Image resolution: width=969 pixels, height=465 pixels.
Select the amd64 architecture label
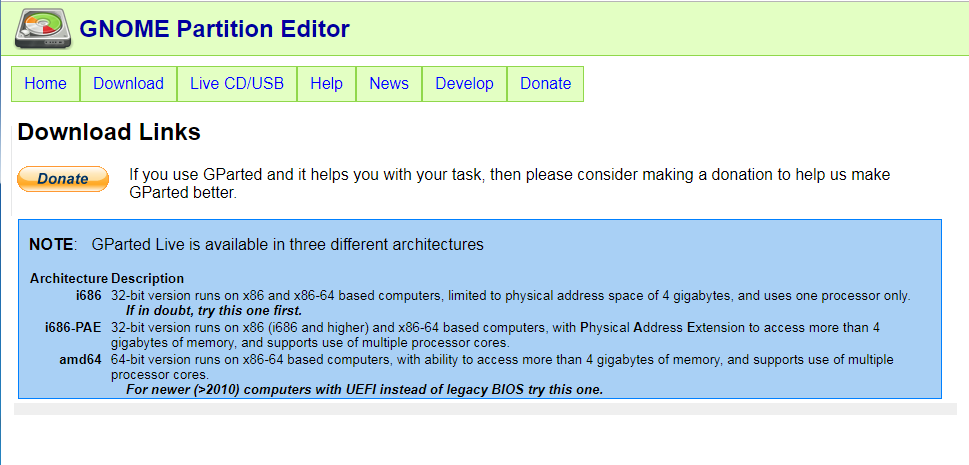pos(80,359)
